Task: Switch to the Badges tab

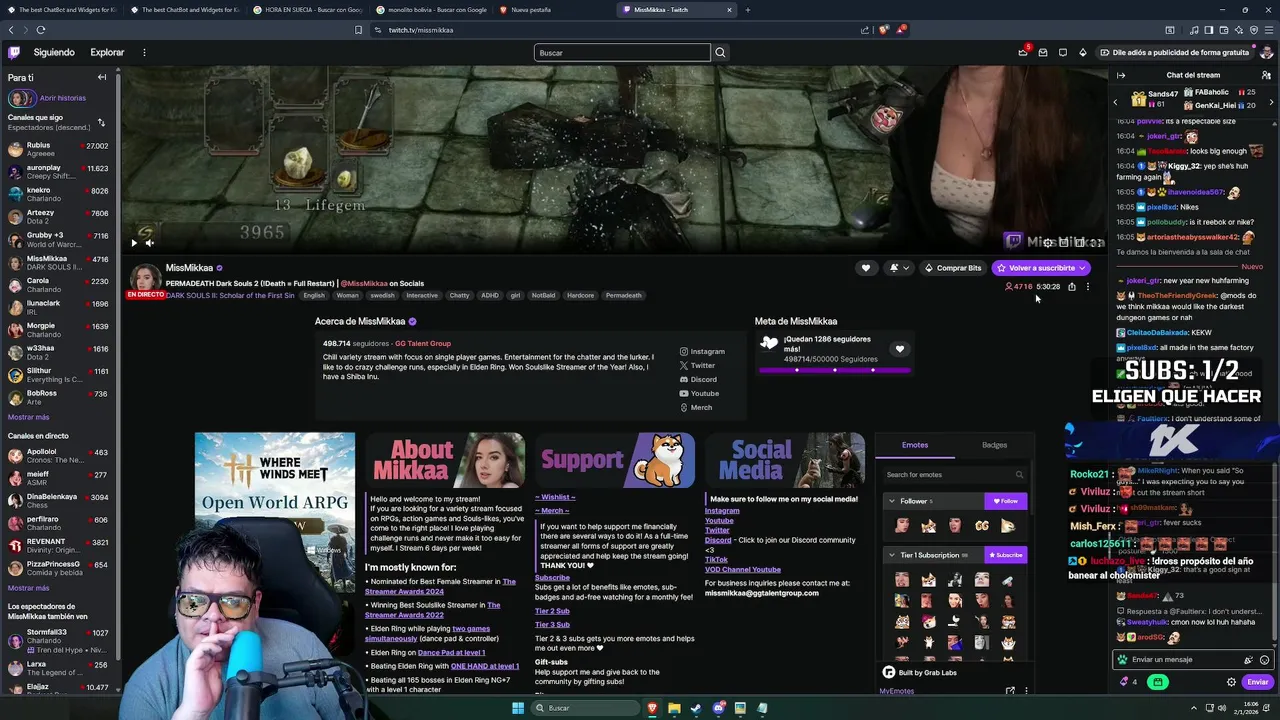Action: [994, 445]
